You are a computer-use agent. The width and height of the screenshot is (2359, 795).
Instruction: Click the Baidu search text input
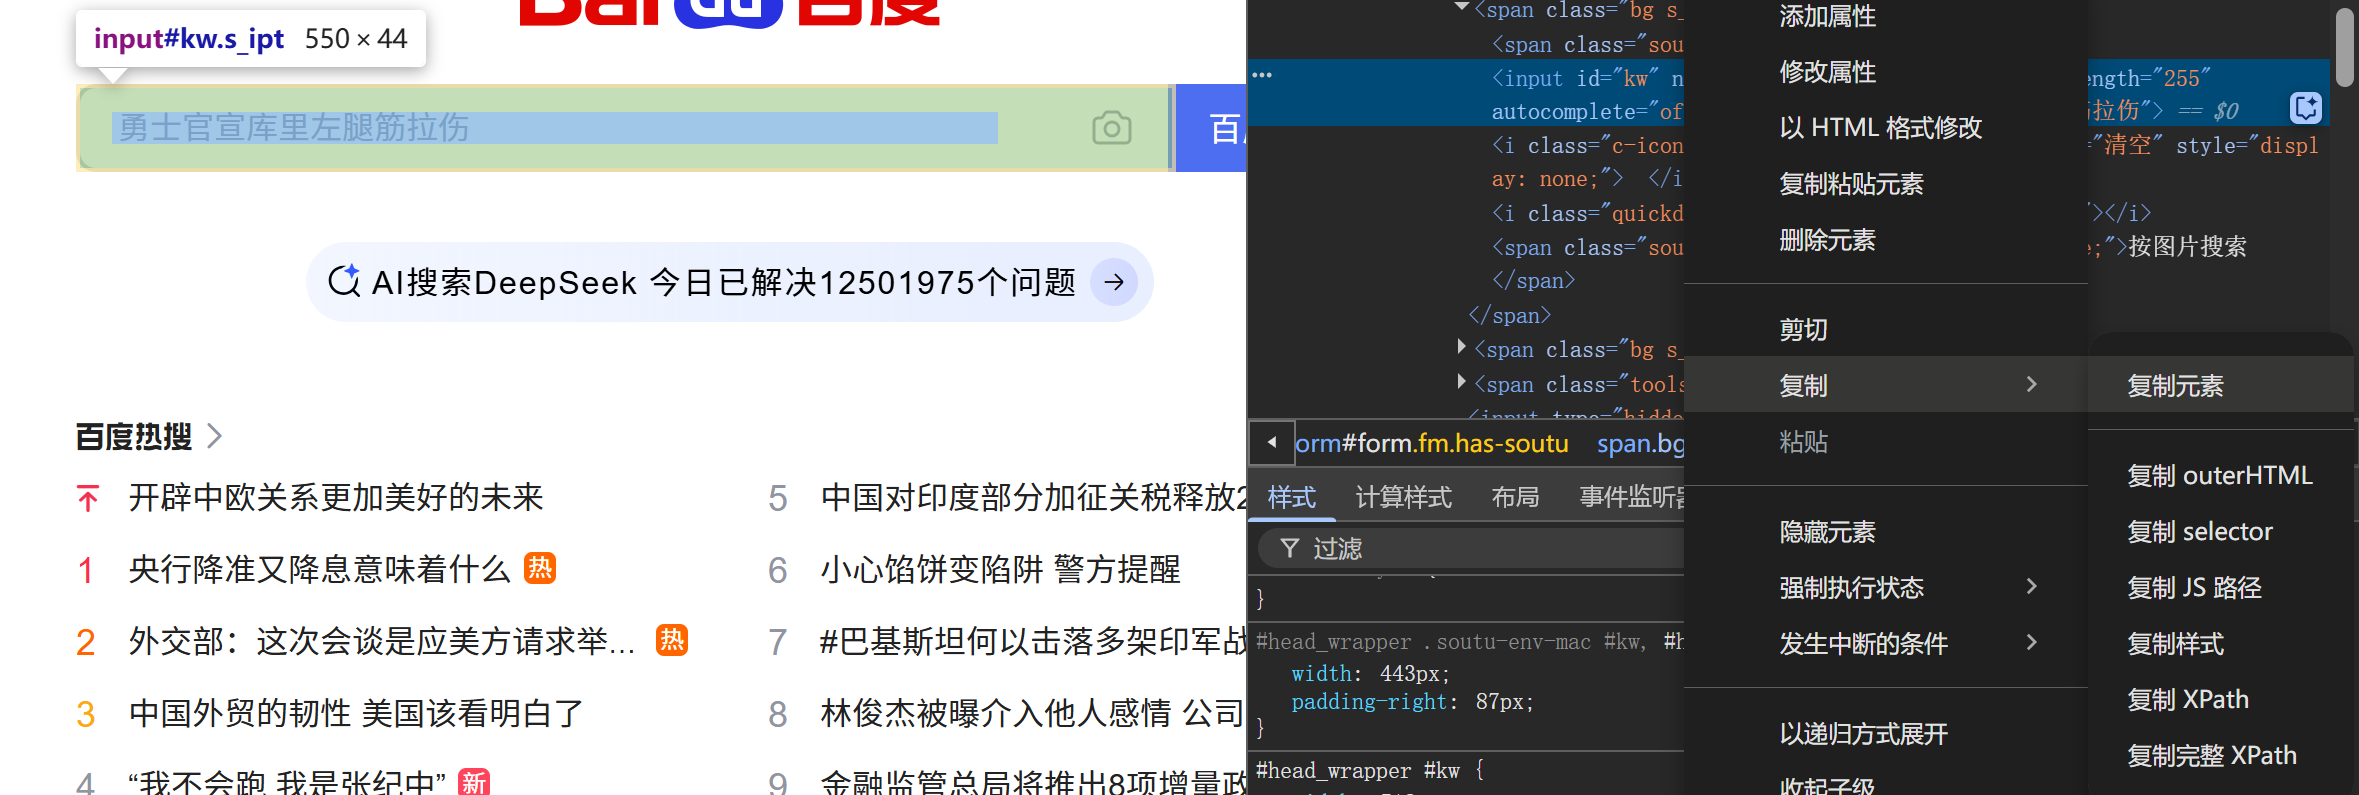point(624,128)
